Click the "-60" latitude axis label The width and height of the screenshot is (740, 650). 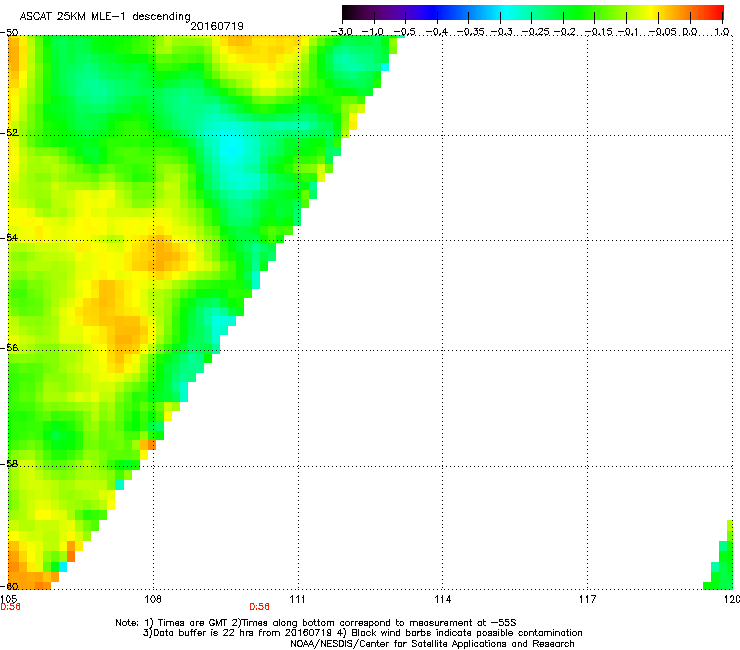(x=9, y=586)
